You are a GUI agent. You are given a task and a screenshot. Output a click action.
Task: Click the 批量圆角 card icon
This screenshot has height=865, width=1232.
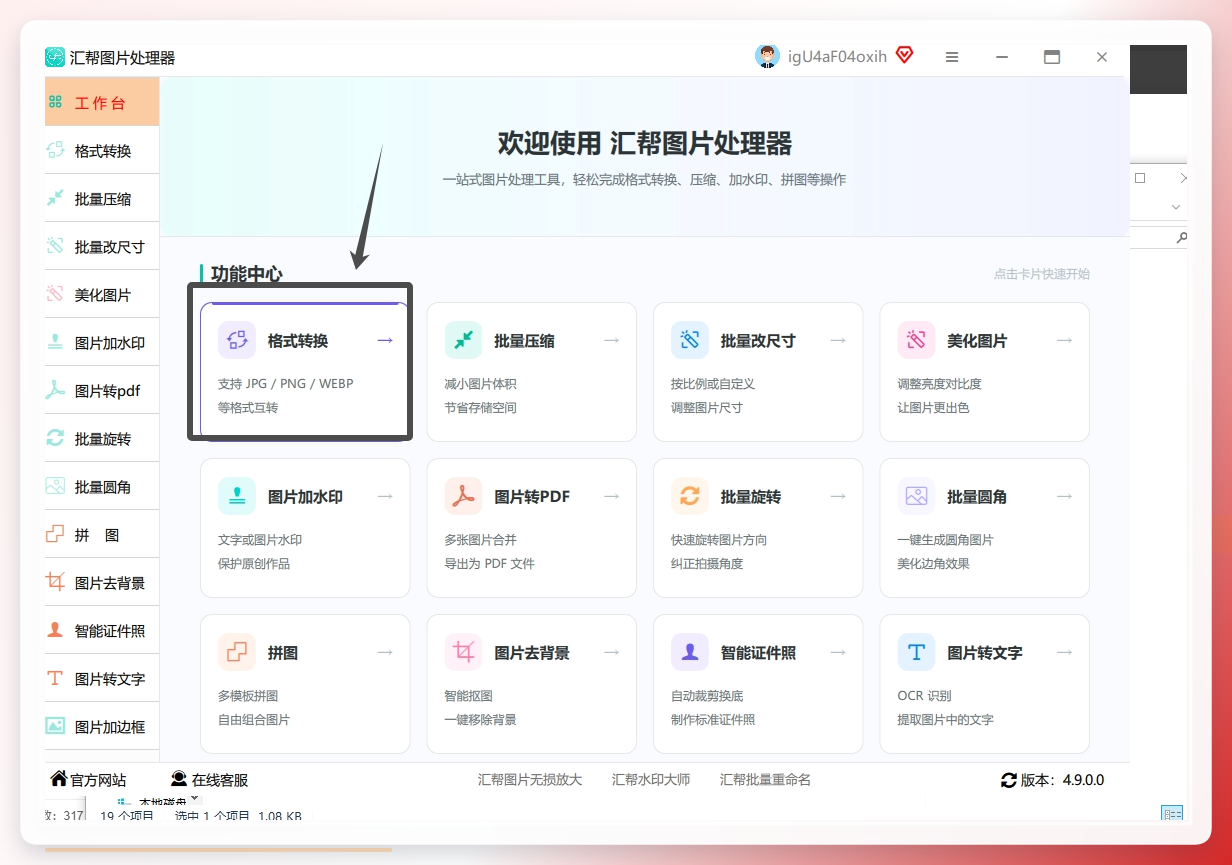(917, 496)
